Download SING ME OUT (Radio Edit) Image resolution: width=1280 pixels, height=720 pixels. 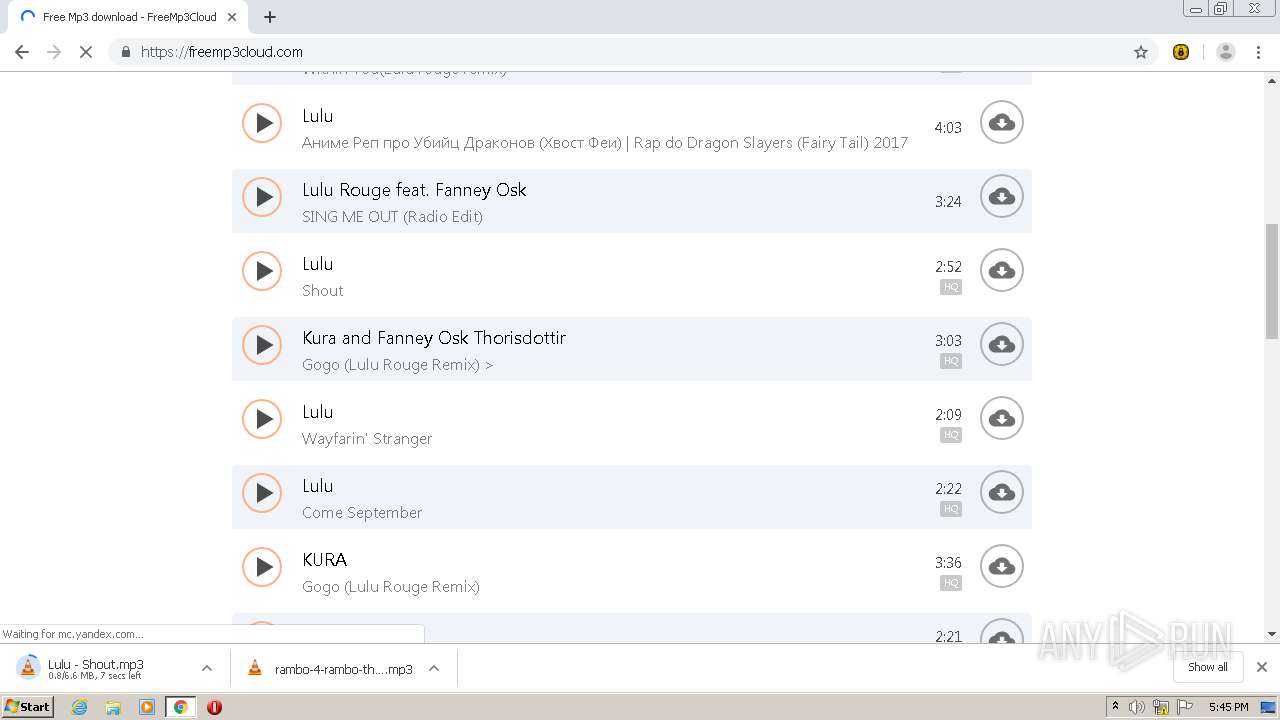tap(1001, 197)
